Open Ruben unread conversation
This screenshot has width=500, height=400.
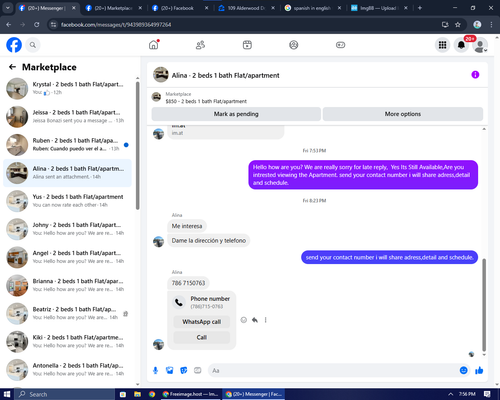click(67, 145)
